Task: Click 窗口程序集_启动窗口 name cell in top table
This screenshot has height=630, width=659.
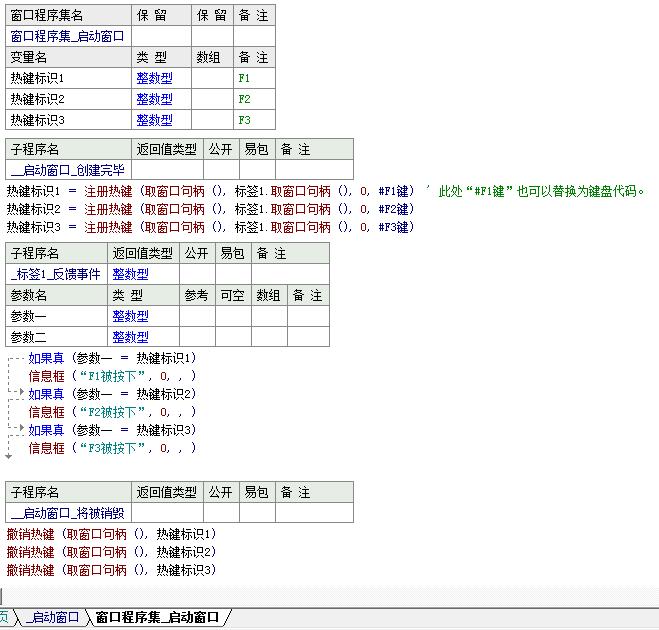Action: pyautogui.click(x=69, y=36)
